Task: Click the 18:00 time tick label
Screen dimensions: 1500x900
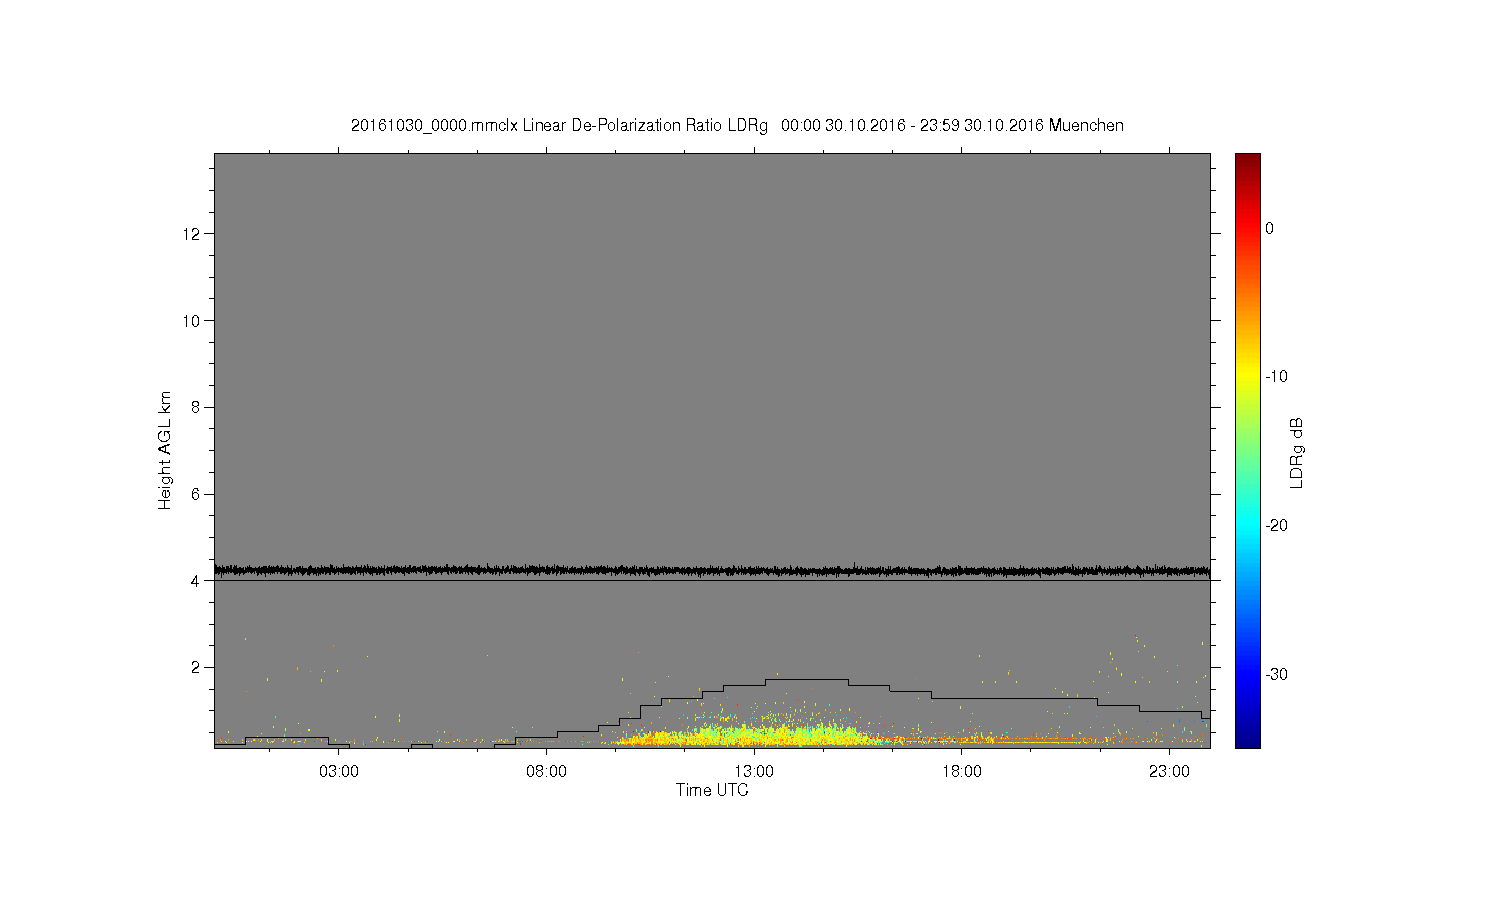Action: tap(962, 772)
